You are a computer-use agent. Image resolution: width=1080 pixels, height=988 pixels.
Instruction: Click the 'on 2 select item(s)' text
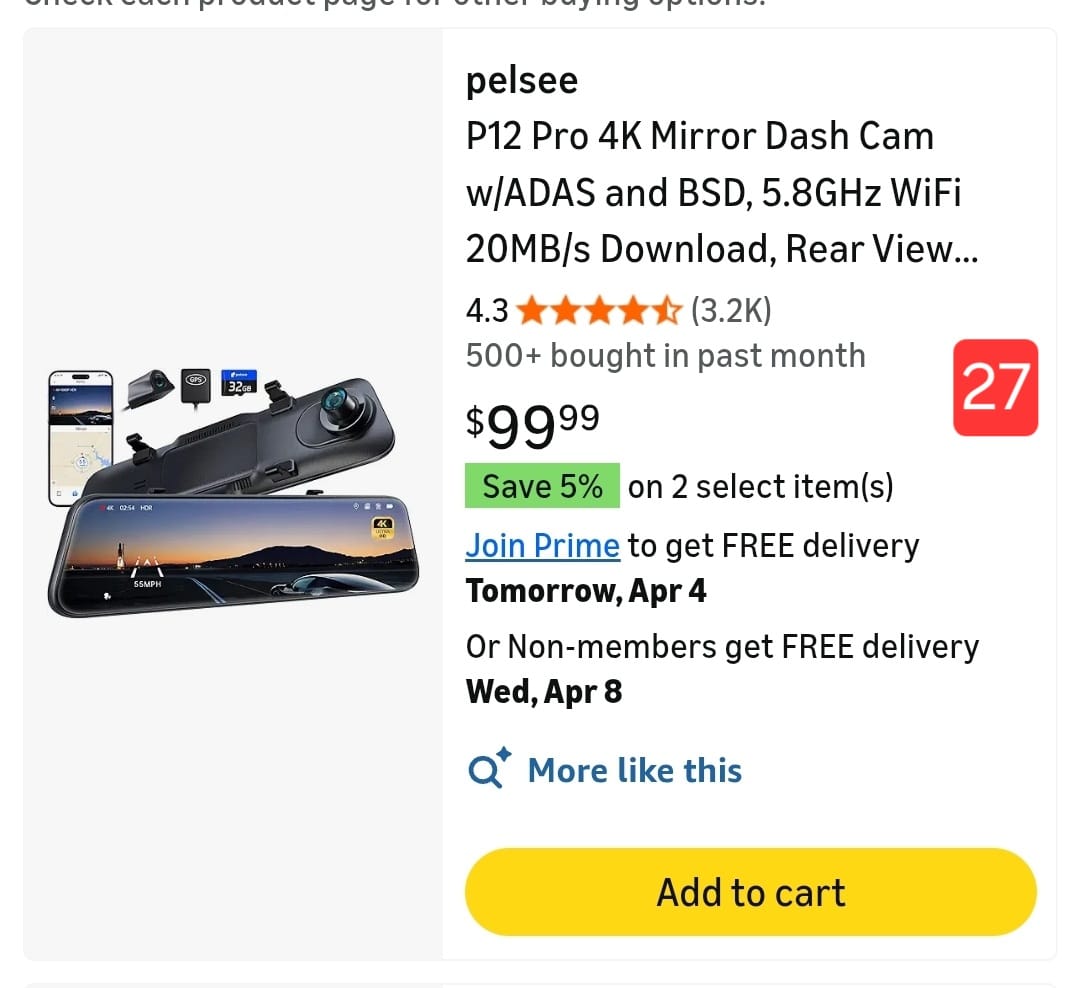(760, 487)
